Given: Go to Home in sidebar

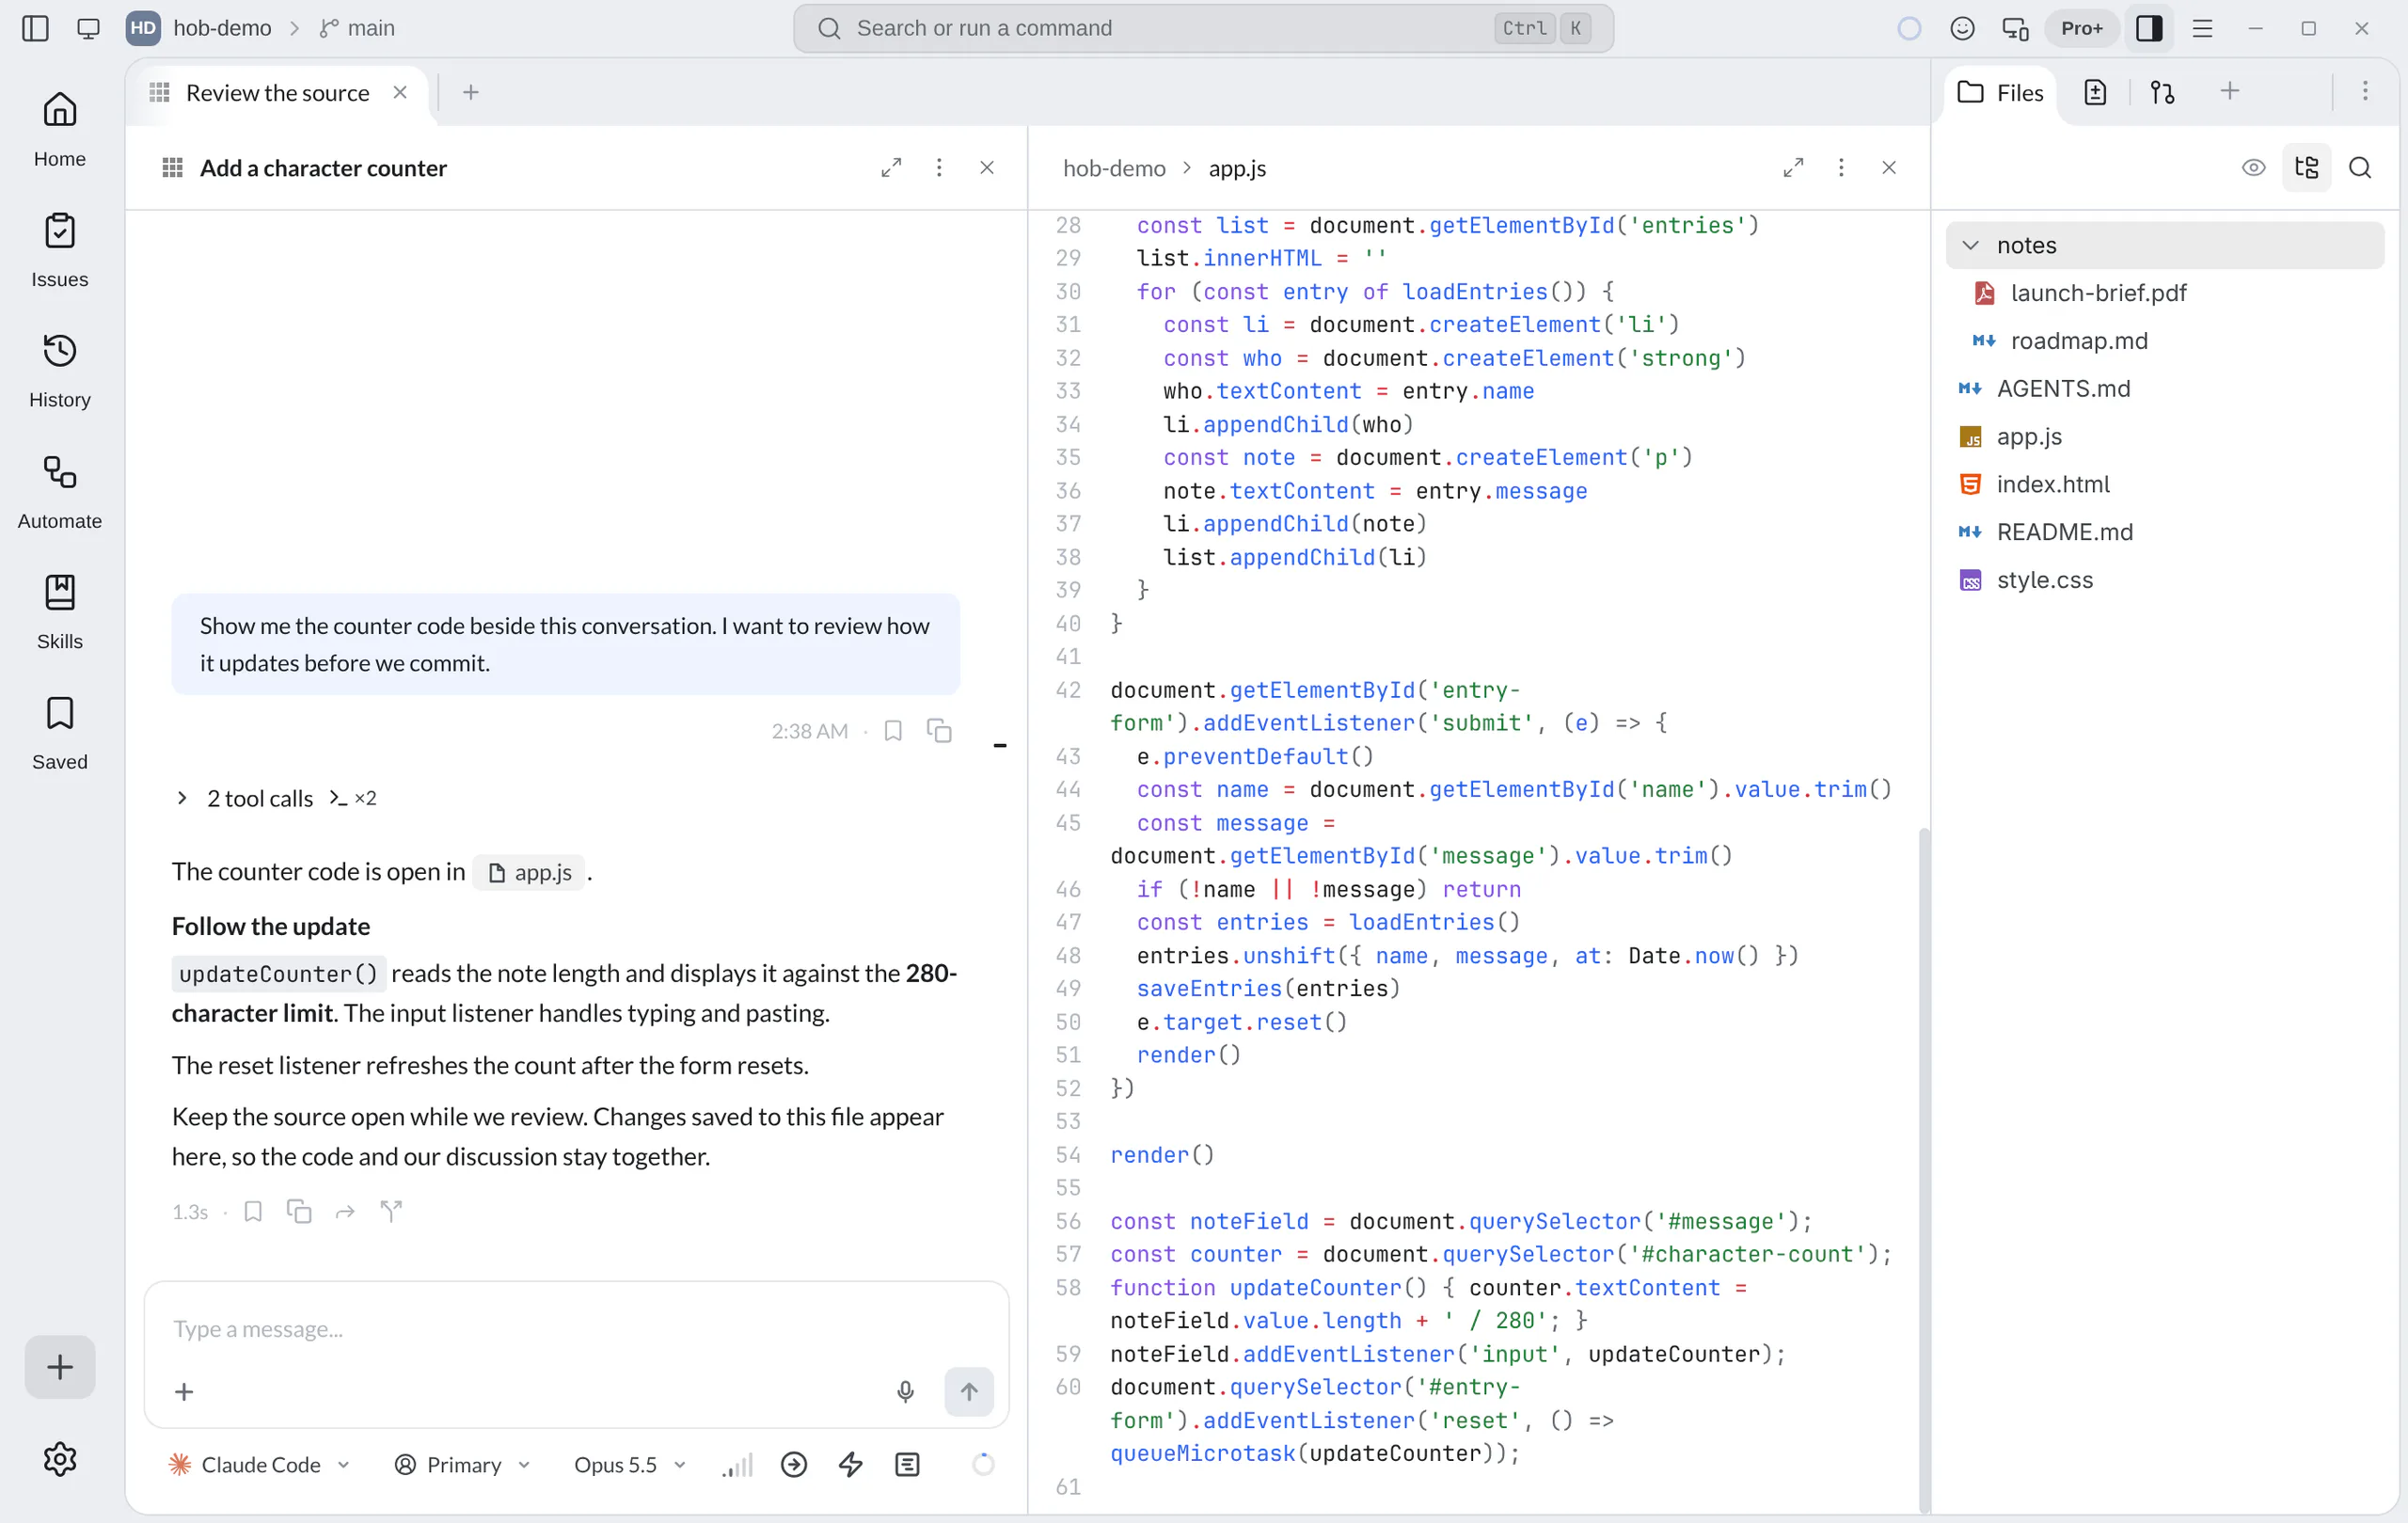Looking at the screenshot, I should point(60,129).
